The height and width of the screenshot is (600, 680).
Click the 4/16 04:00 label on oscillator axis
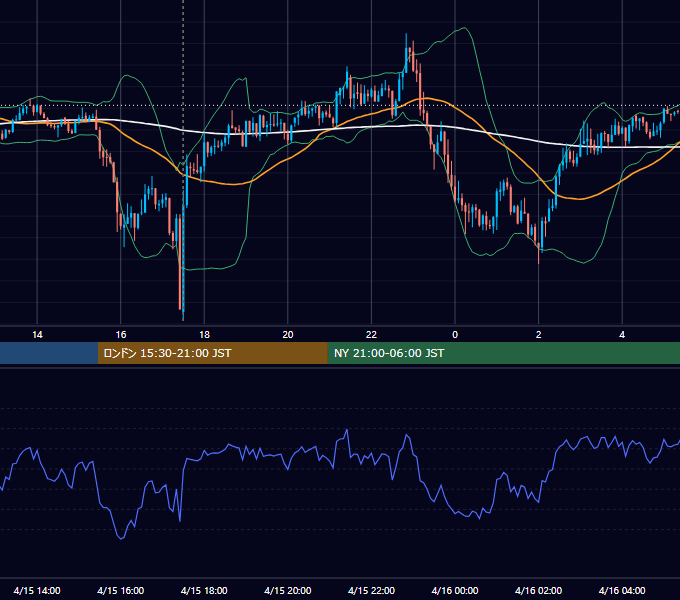[x=622, y=590]
